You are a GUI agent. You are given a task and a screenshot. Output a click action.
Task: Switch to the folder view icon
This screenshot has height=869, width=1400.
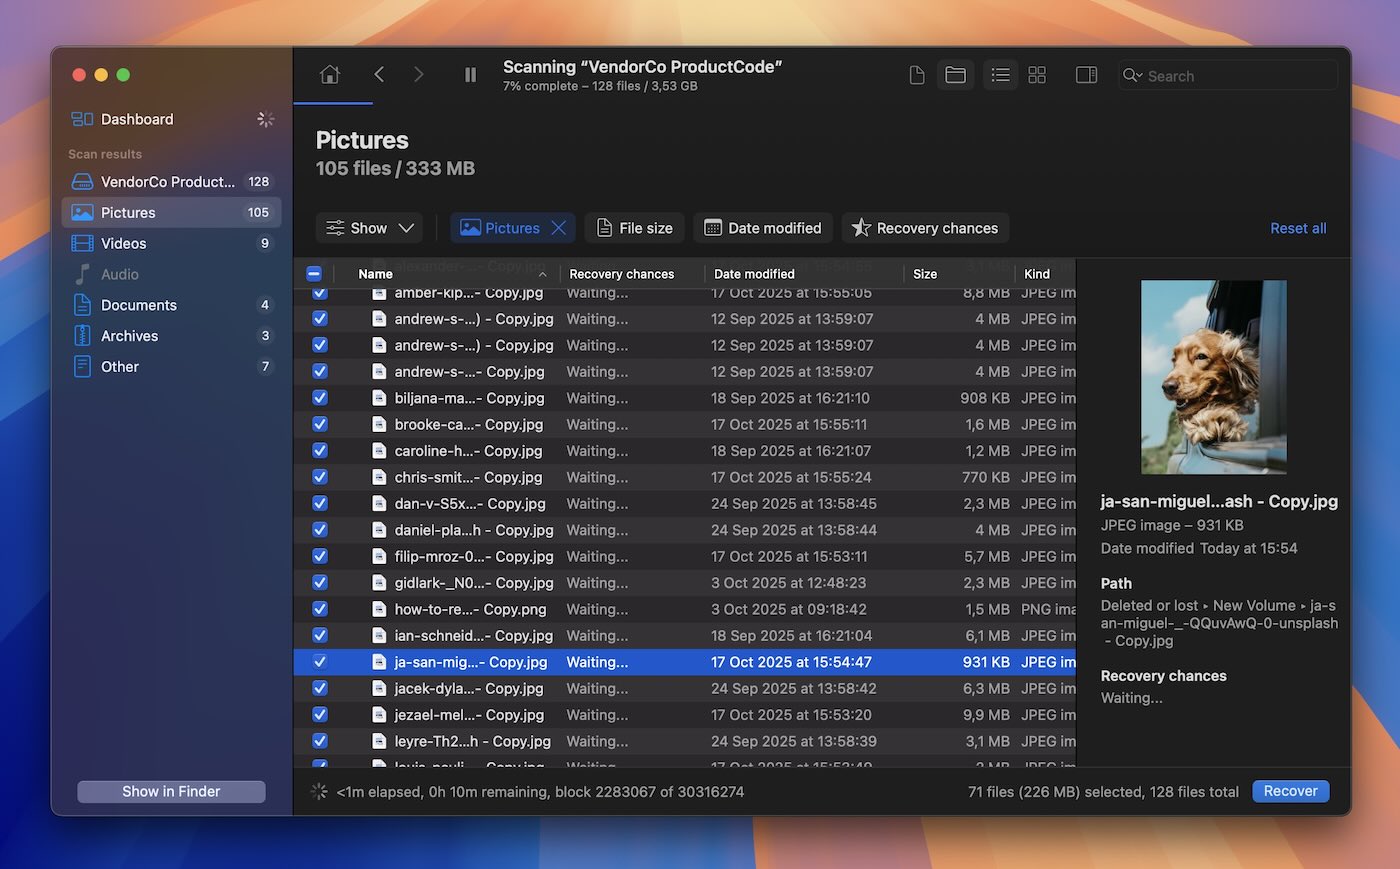pos(955,75)
